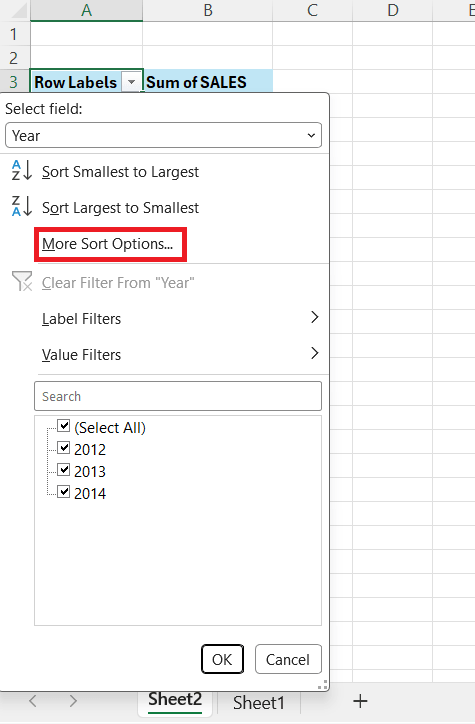Expand the Label Filters submenu
The image size is (475, 724).
coord(180,318)
